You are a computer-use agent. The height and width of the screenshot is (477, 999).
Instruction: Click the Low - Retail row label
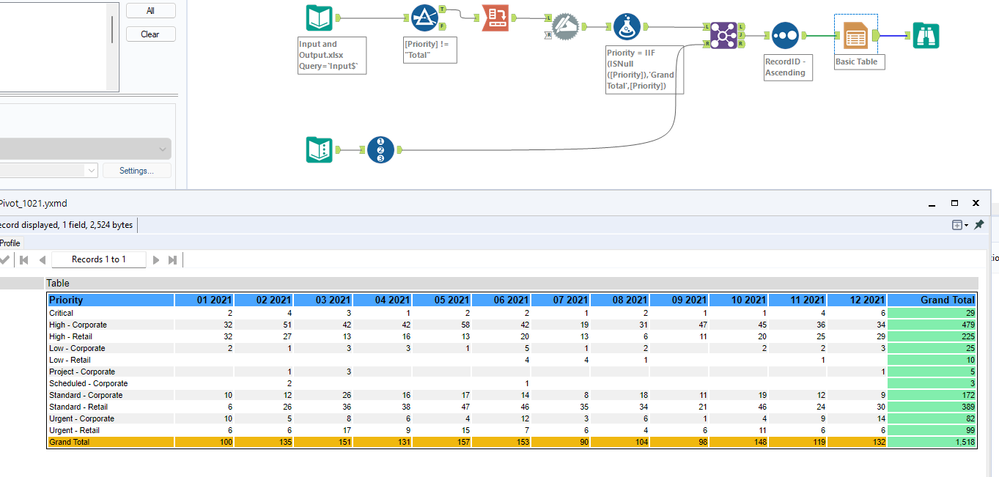coord(71,360)
